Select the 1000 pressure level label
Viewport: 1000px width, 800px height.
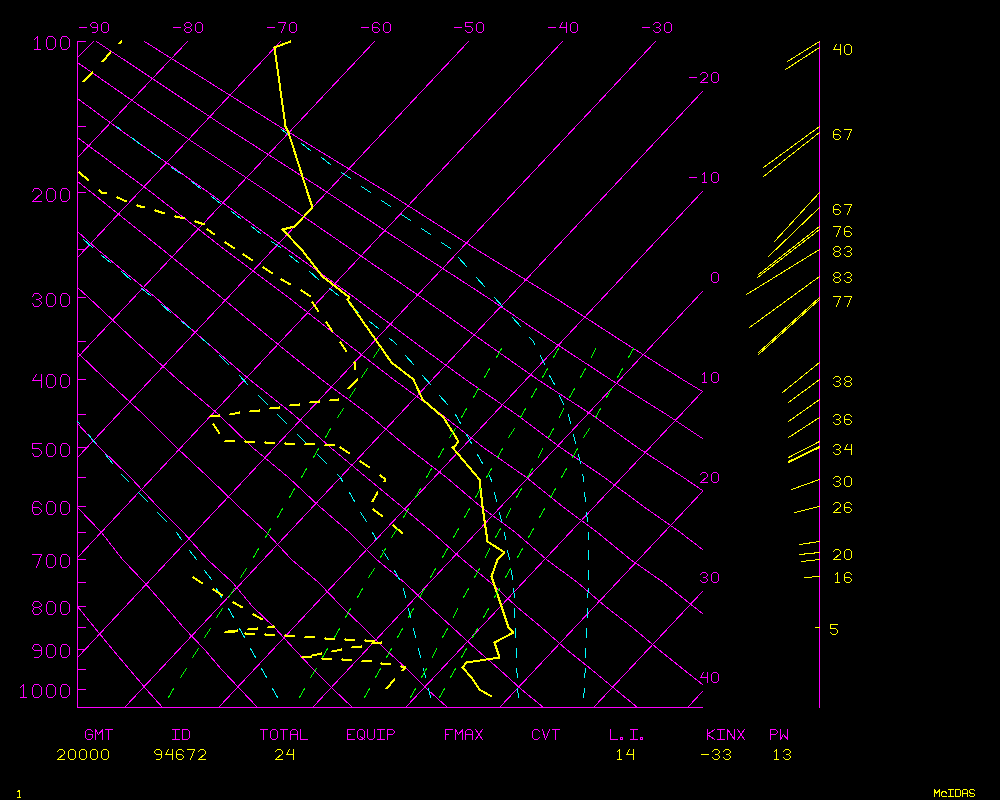coord(44,691)
